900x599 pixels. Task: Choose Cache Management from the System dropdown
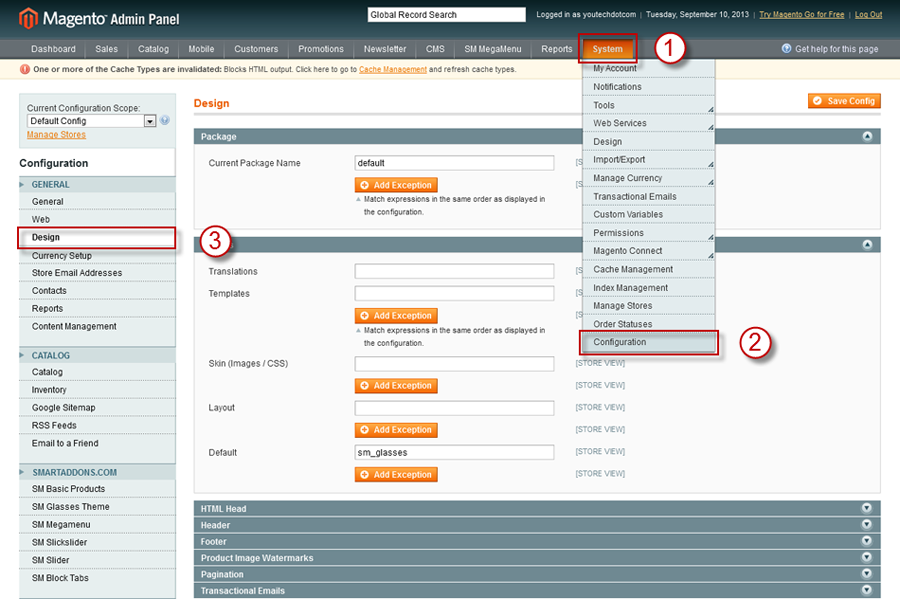[x=649, y=269]
